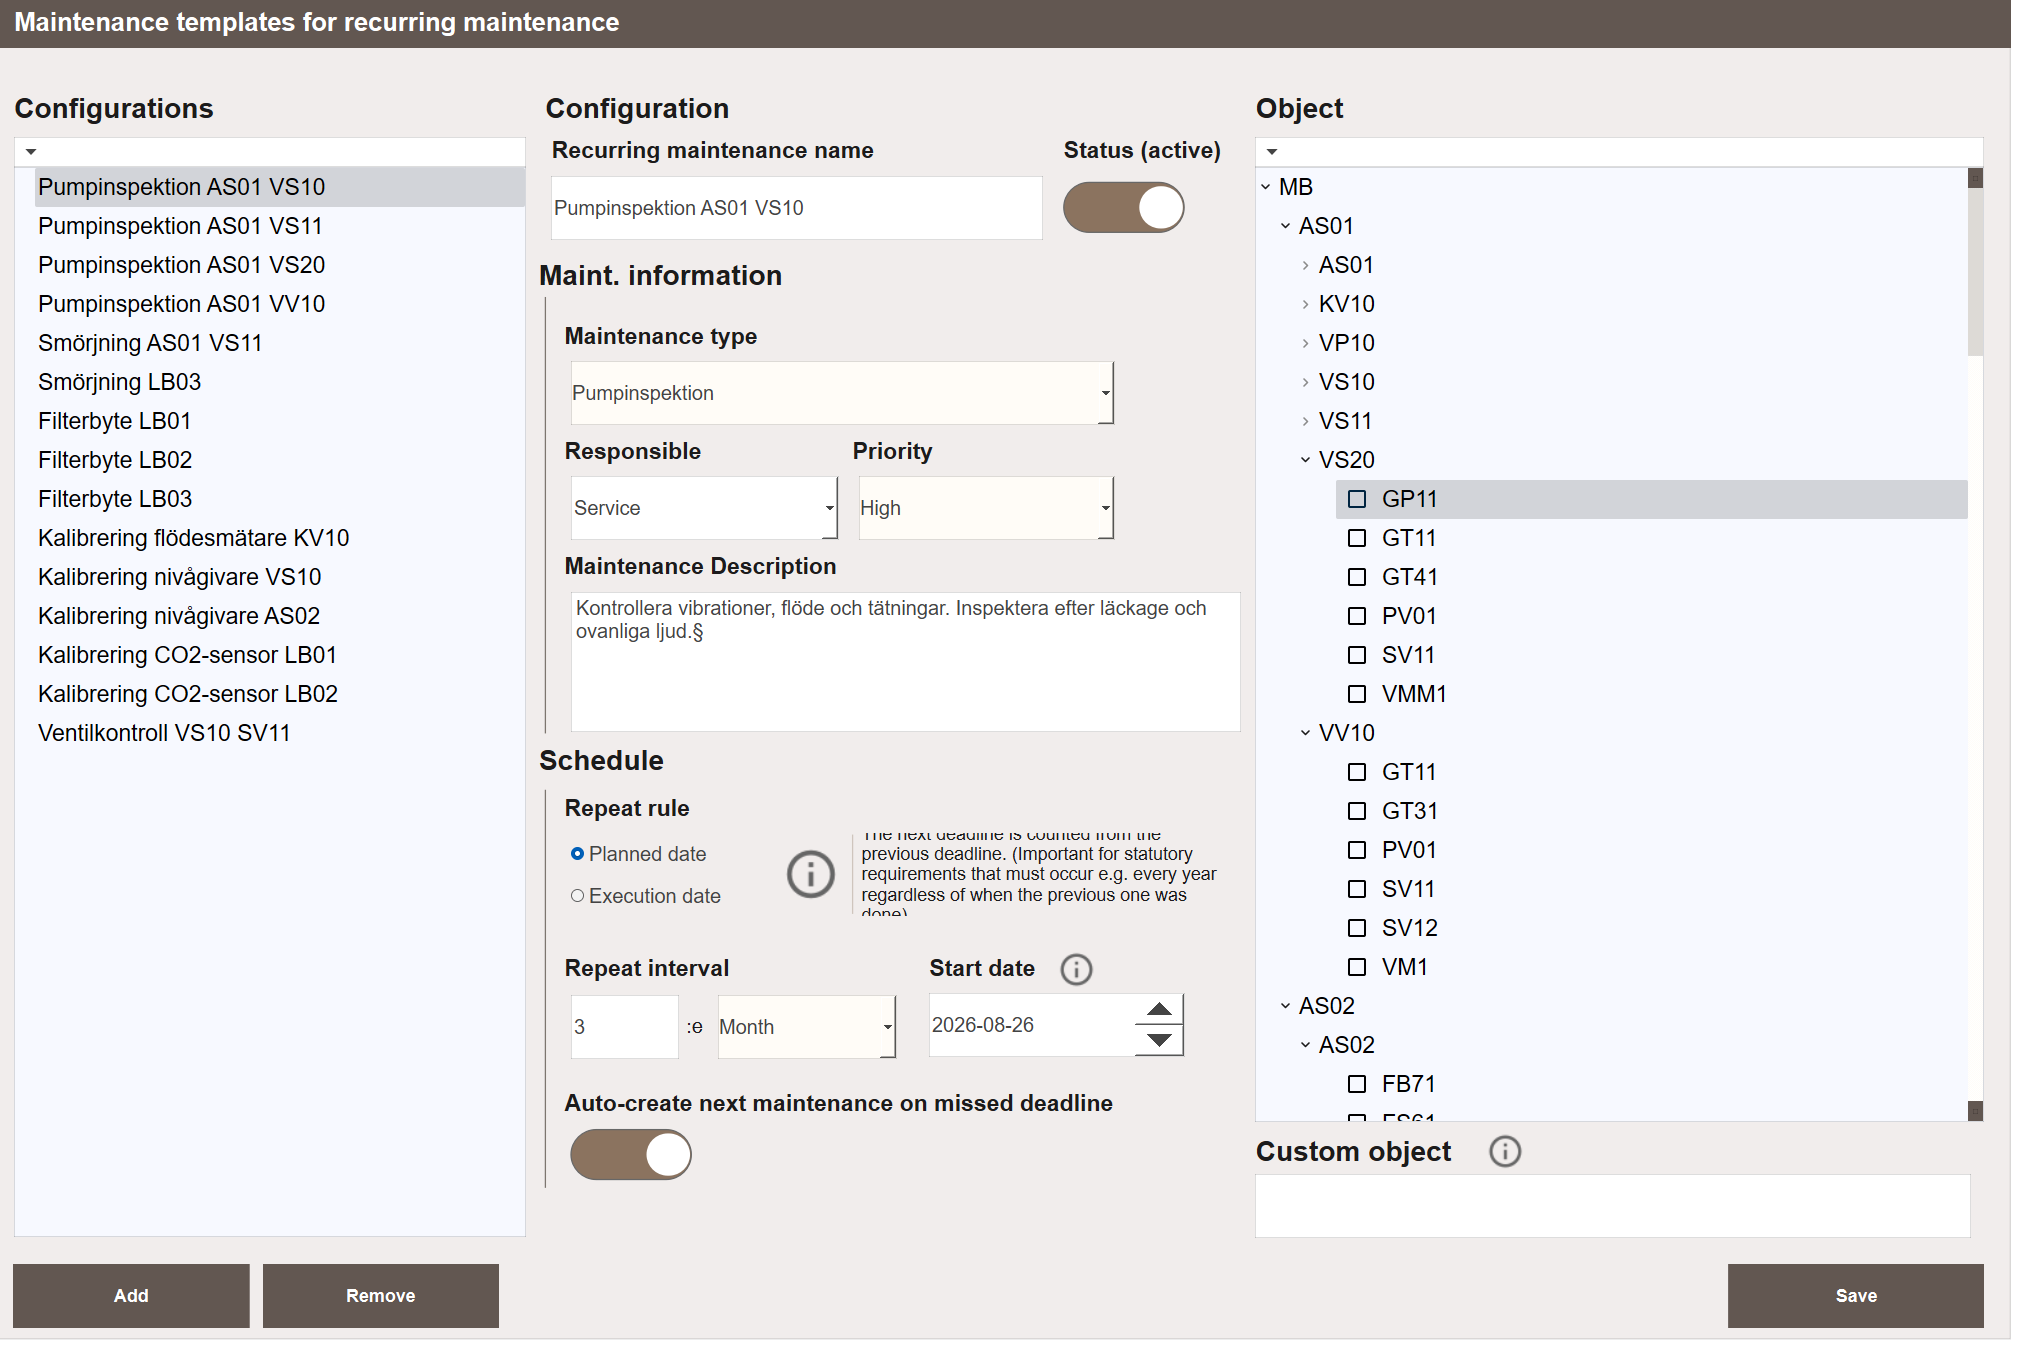The image size is (2029, 1361).
Task: Expand the VS10 tree node
Action: 1305,382
